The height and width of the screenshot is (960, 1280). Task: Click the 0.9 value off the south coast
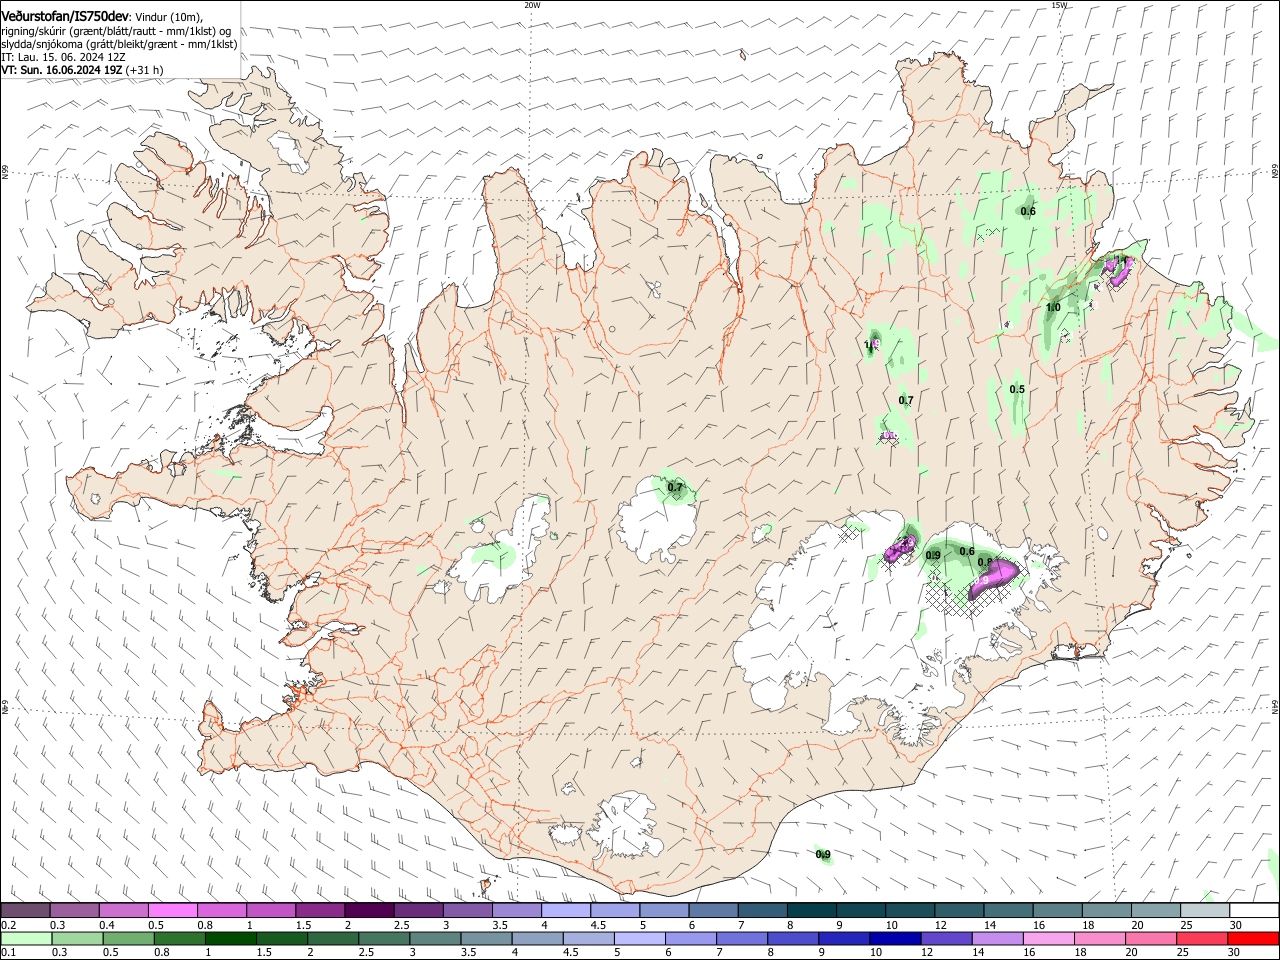(823, 854)
